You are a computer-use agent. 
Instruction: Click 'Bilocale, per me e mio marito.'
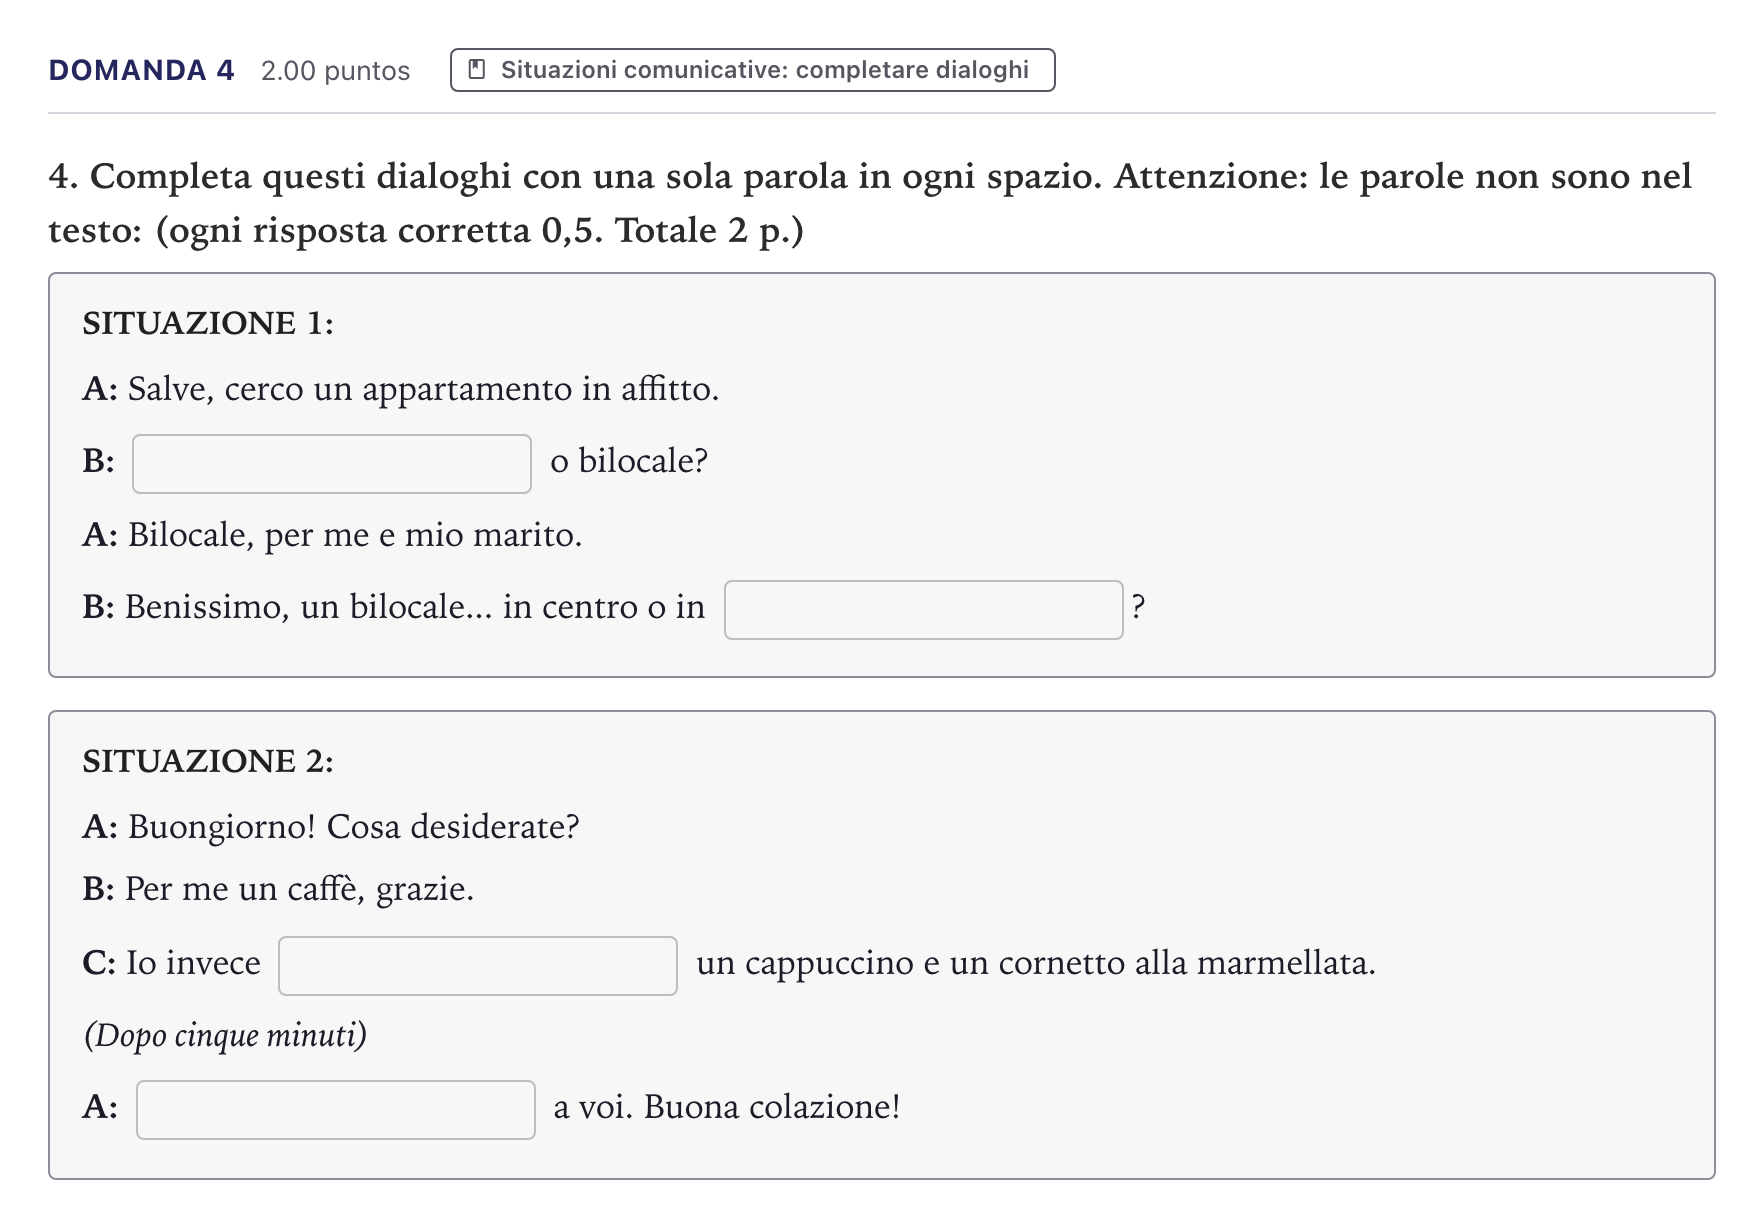click(355, 535)
